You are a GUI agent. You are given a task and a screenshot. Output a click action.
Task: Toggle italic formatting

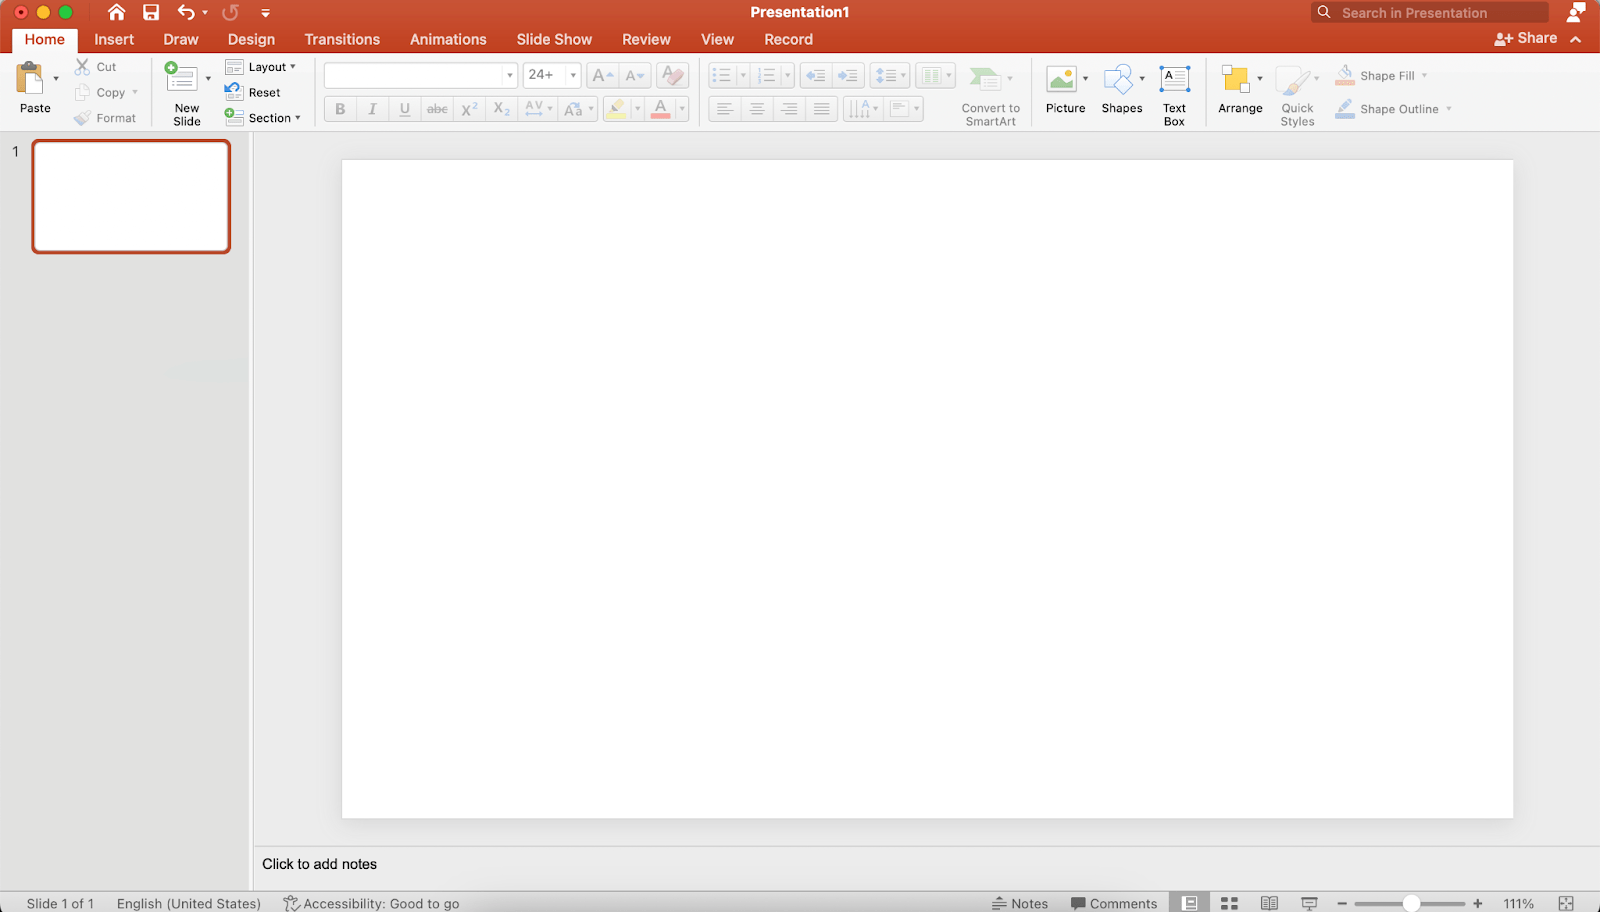pyautogui.click(x=371, y=108)
